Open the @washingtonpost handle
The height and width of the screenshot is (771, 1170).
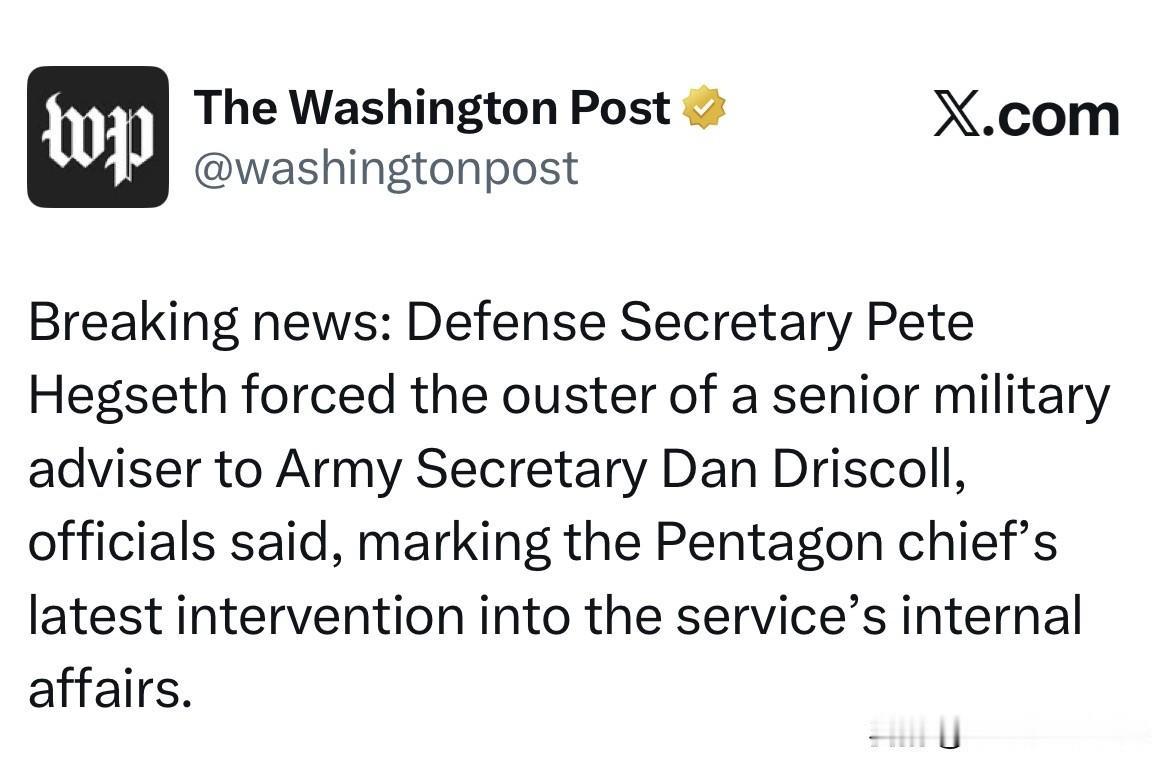point(386,169)
